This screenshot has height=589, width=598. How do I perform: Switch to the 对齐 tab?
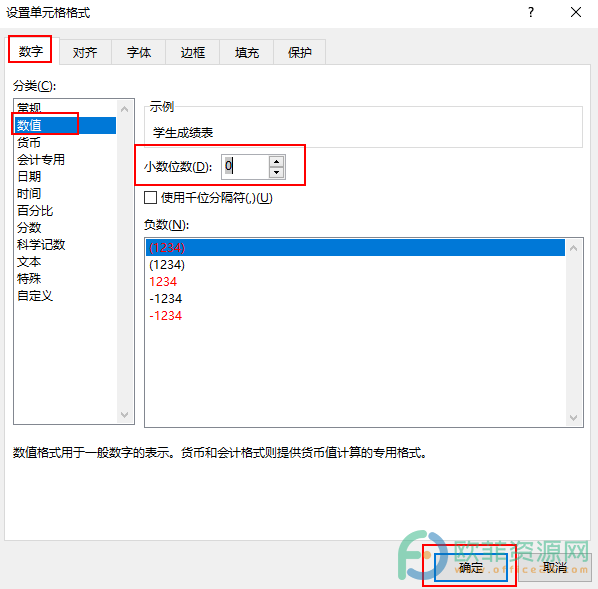pyautogui.click(x=85, y=52)
